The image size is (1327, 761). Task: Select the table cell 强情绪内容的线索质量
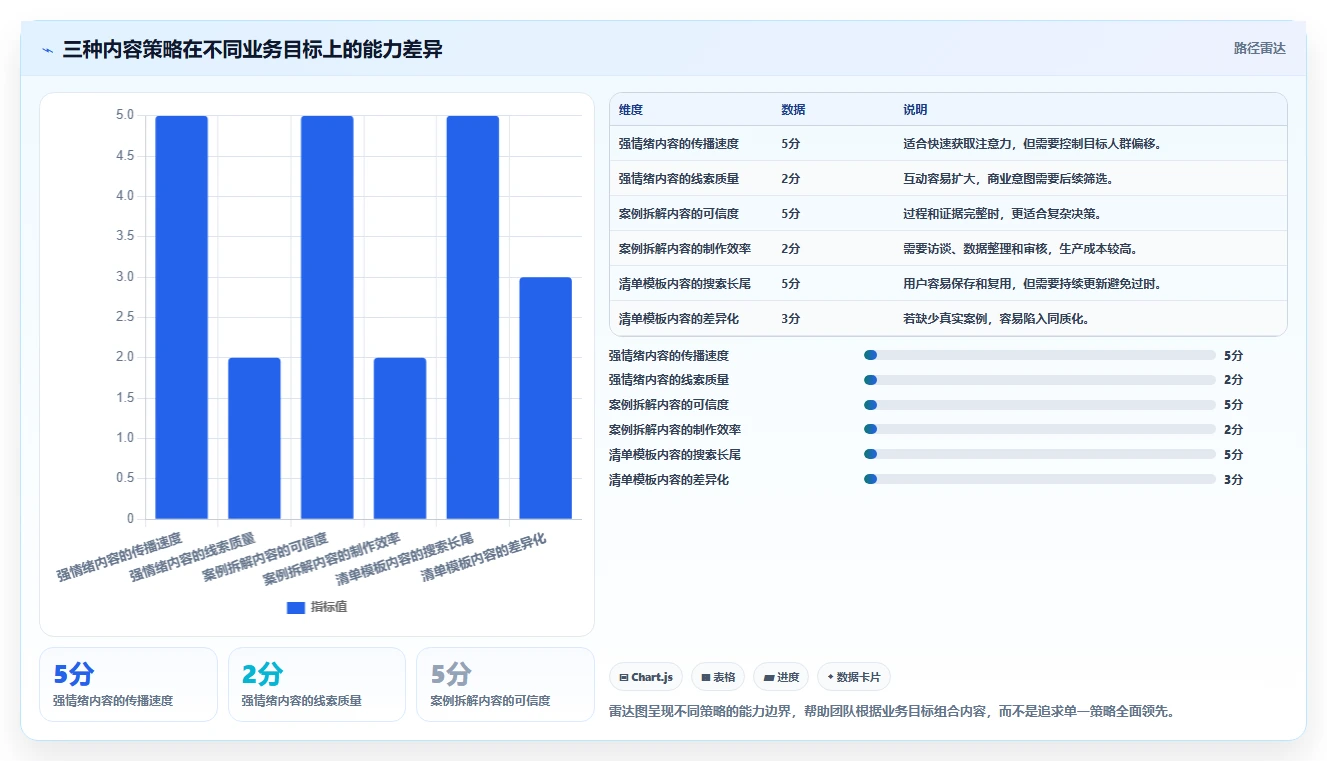click(679, 179)
